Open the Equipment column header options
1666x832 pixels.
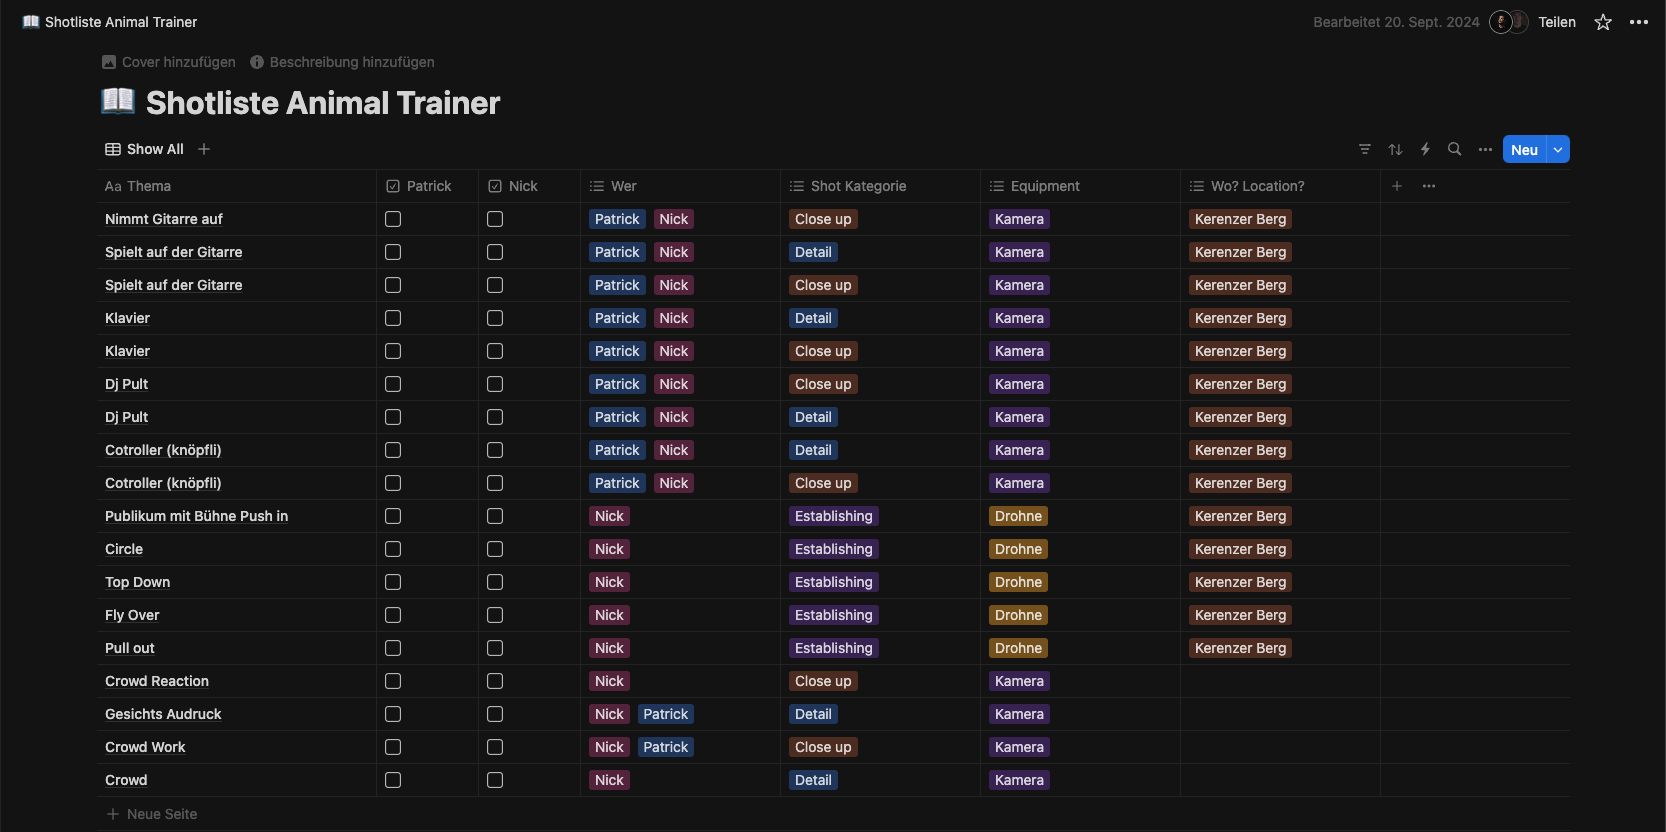click(1045, 186)
